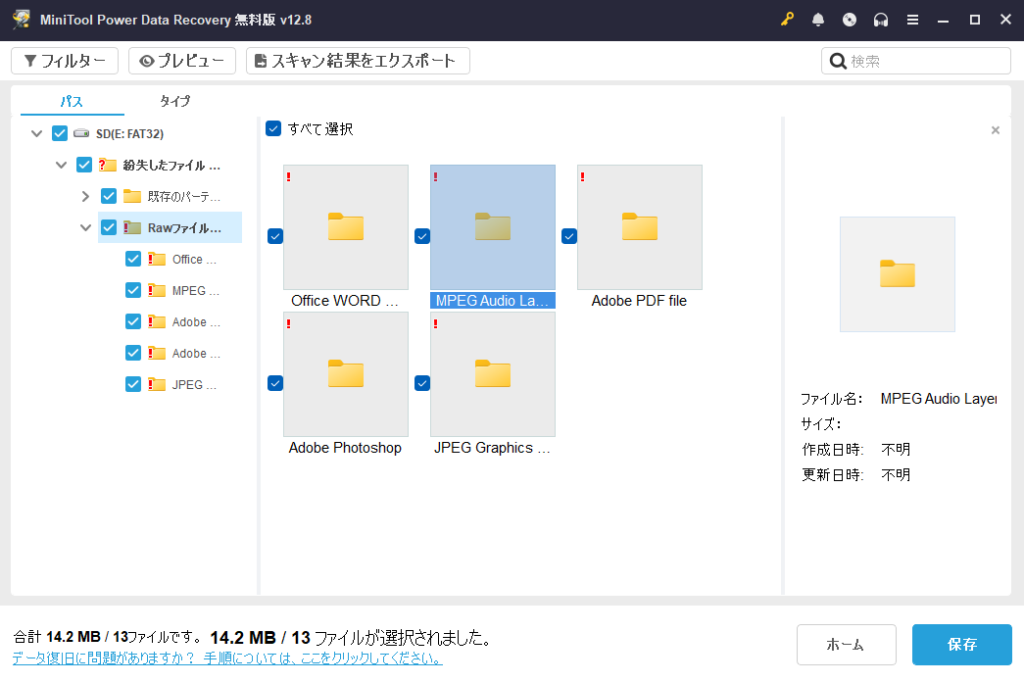Open the JPEG Graphics folder icon
The height and width of the screenshot is (682, 1024).
point(492,374)
